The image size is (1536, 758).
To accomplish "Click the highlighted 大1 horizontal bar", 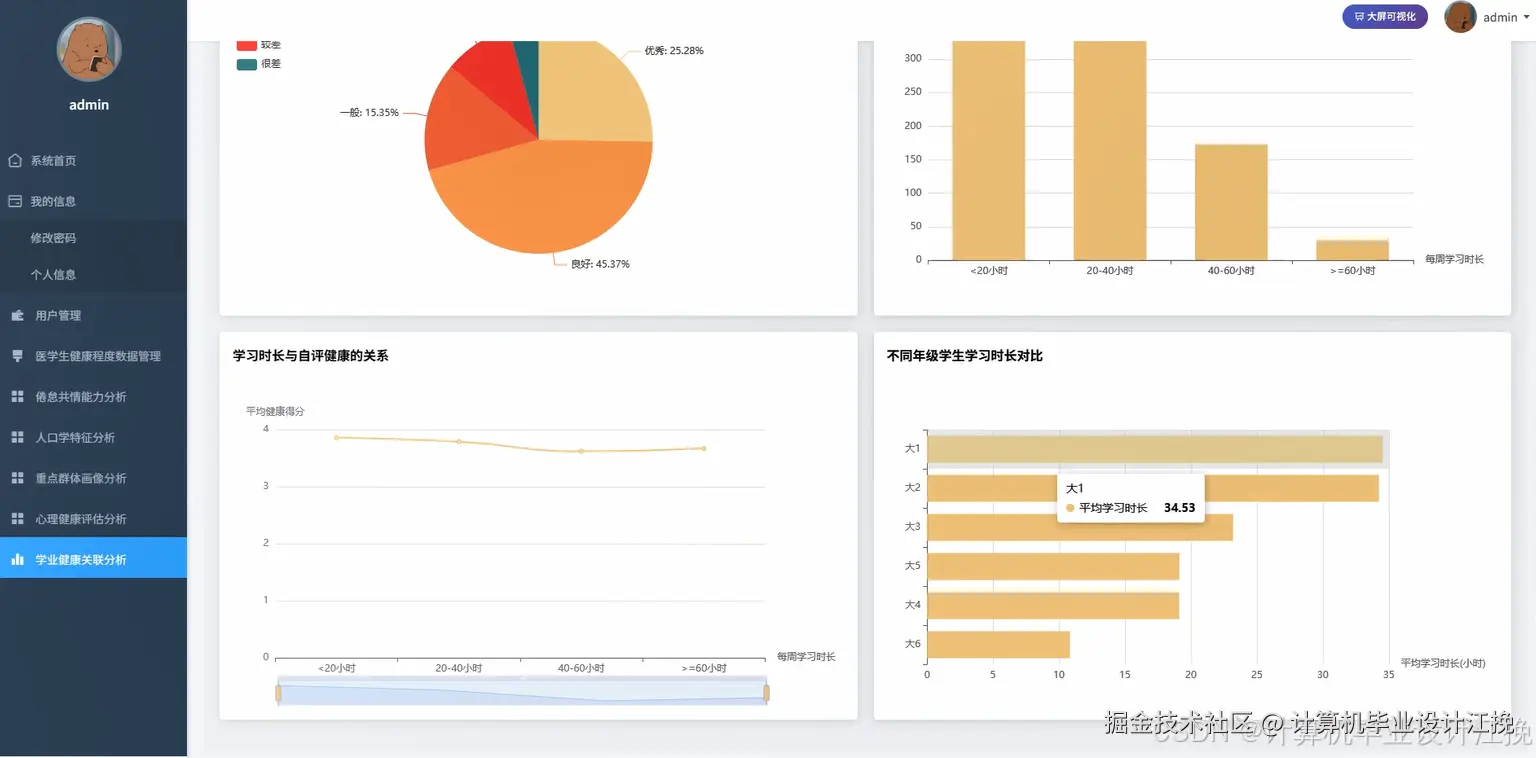I will (x=1155, y=449).
